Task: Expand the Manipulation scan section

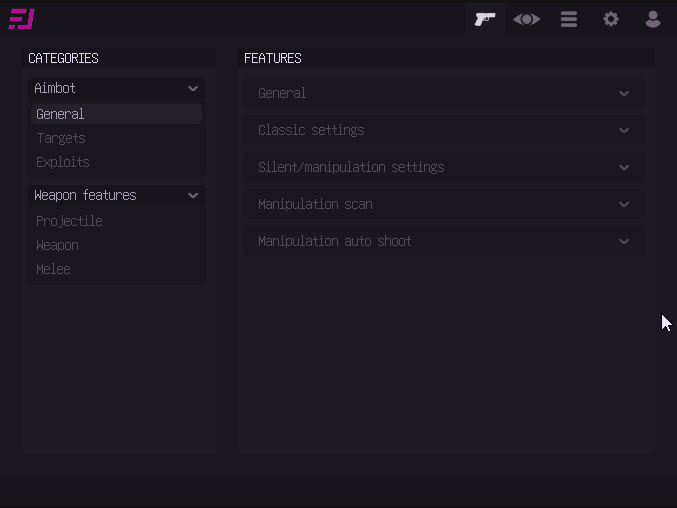Action: tap(444, 204)
